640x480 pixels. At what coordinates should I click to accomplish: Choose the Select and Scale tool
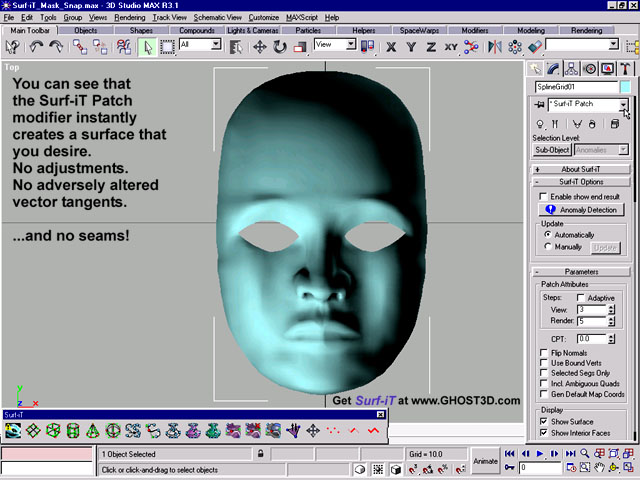click(300, 47)
